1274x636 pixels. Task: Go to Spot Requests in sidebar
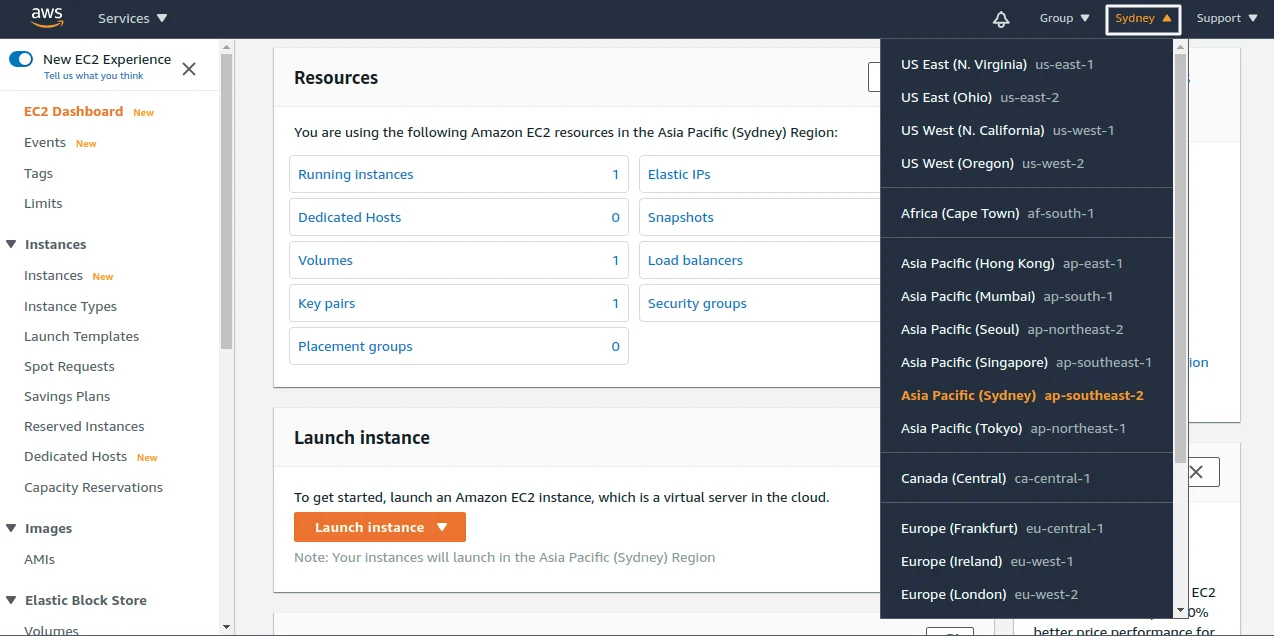69,366
